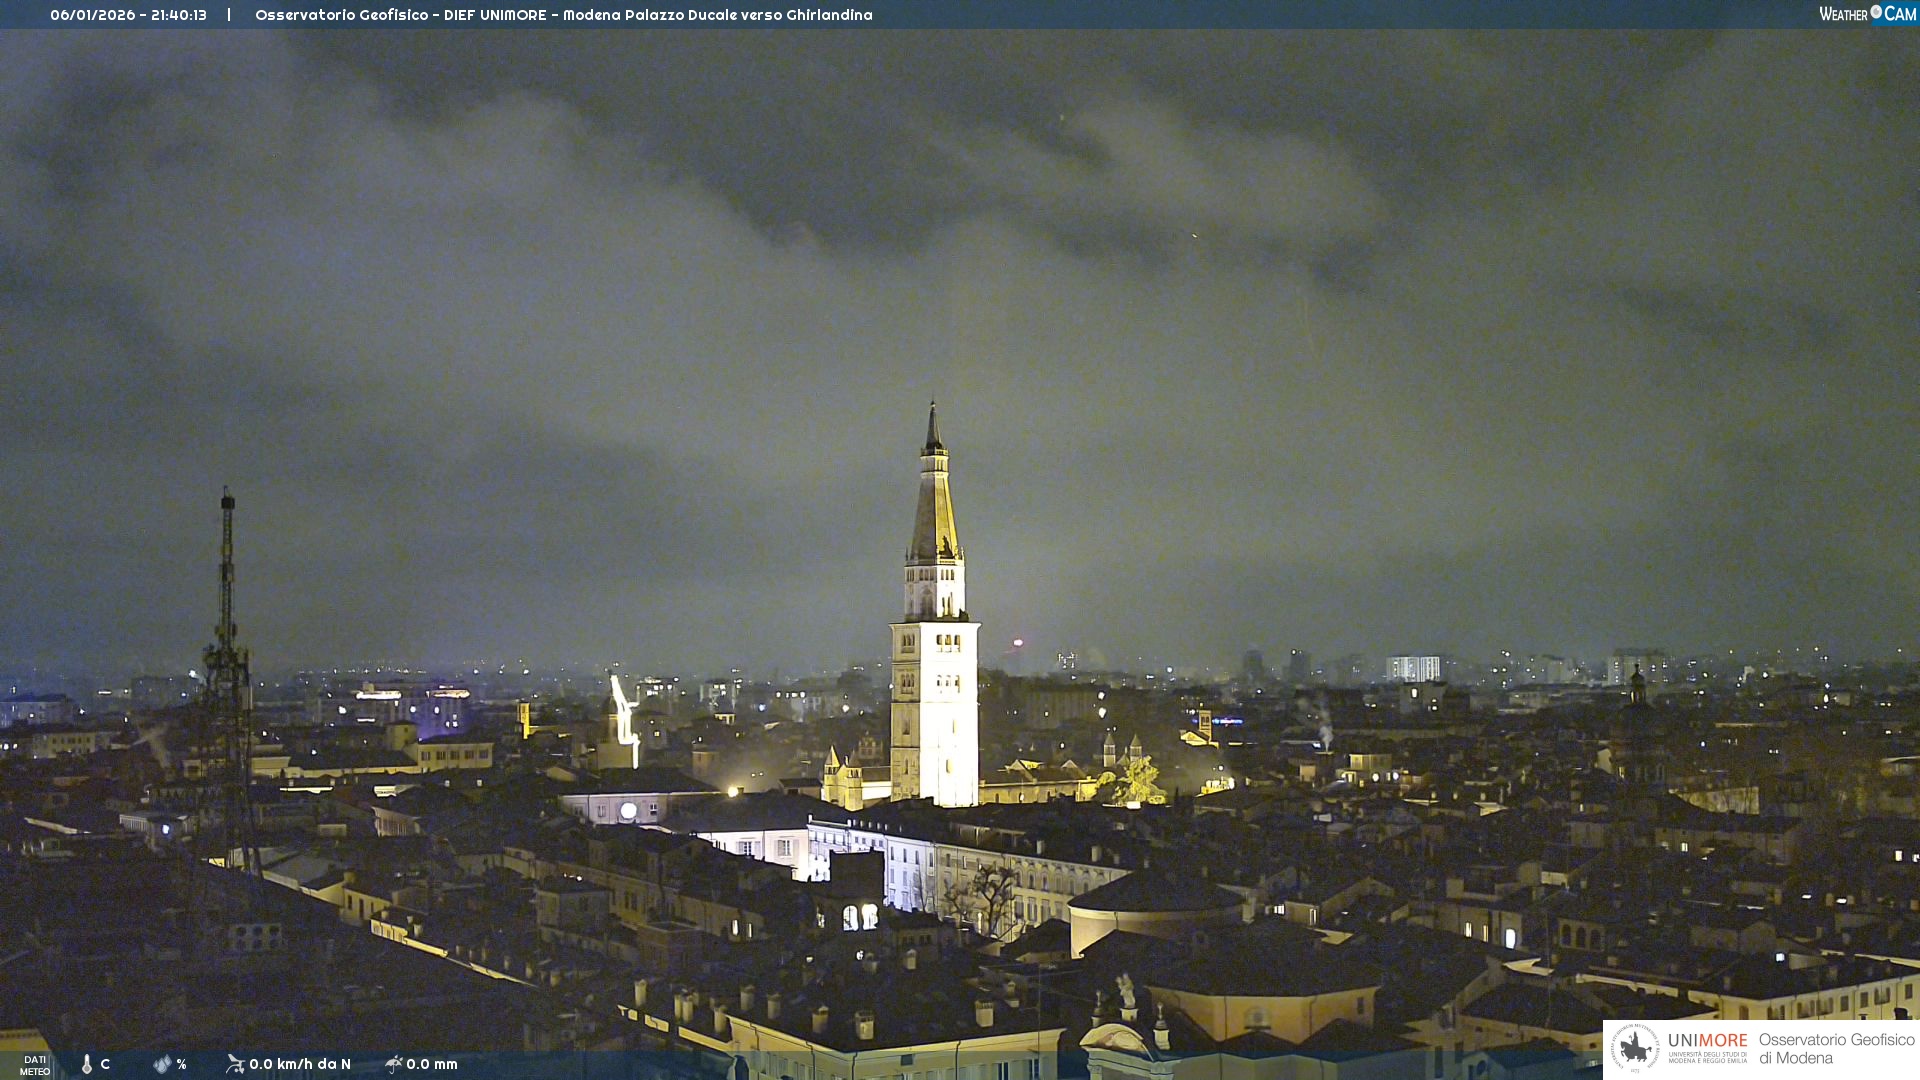Click the UNIMORE logo text
The width and height of the screenshot is (1920, 1080).
(x=1707, y=1041)
